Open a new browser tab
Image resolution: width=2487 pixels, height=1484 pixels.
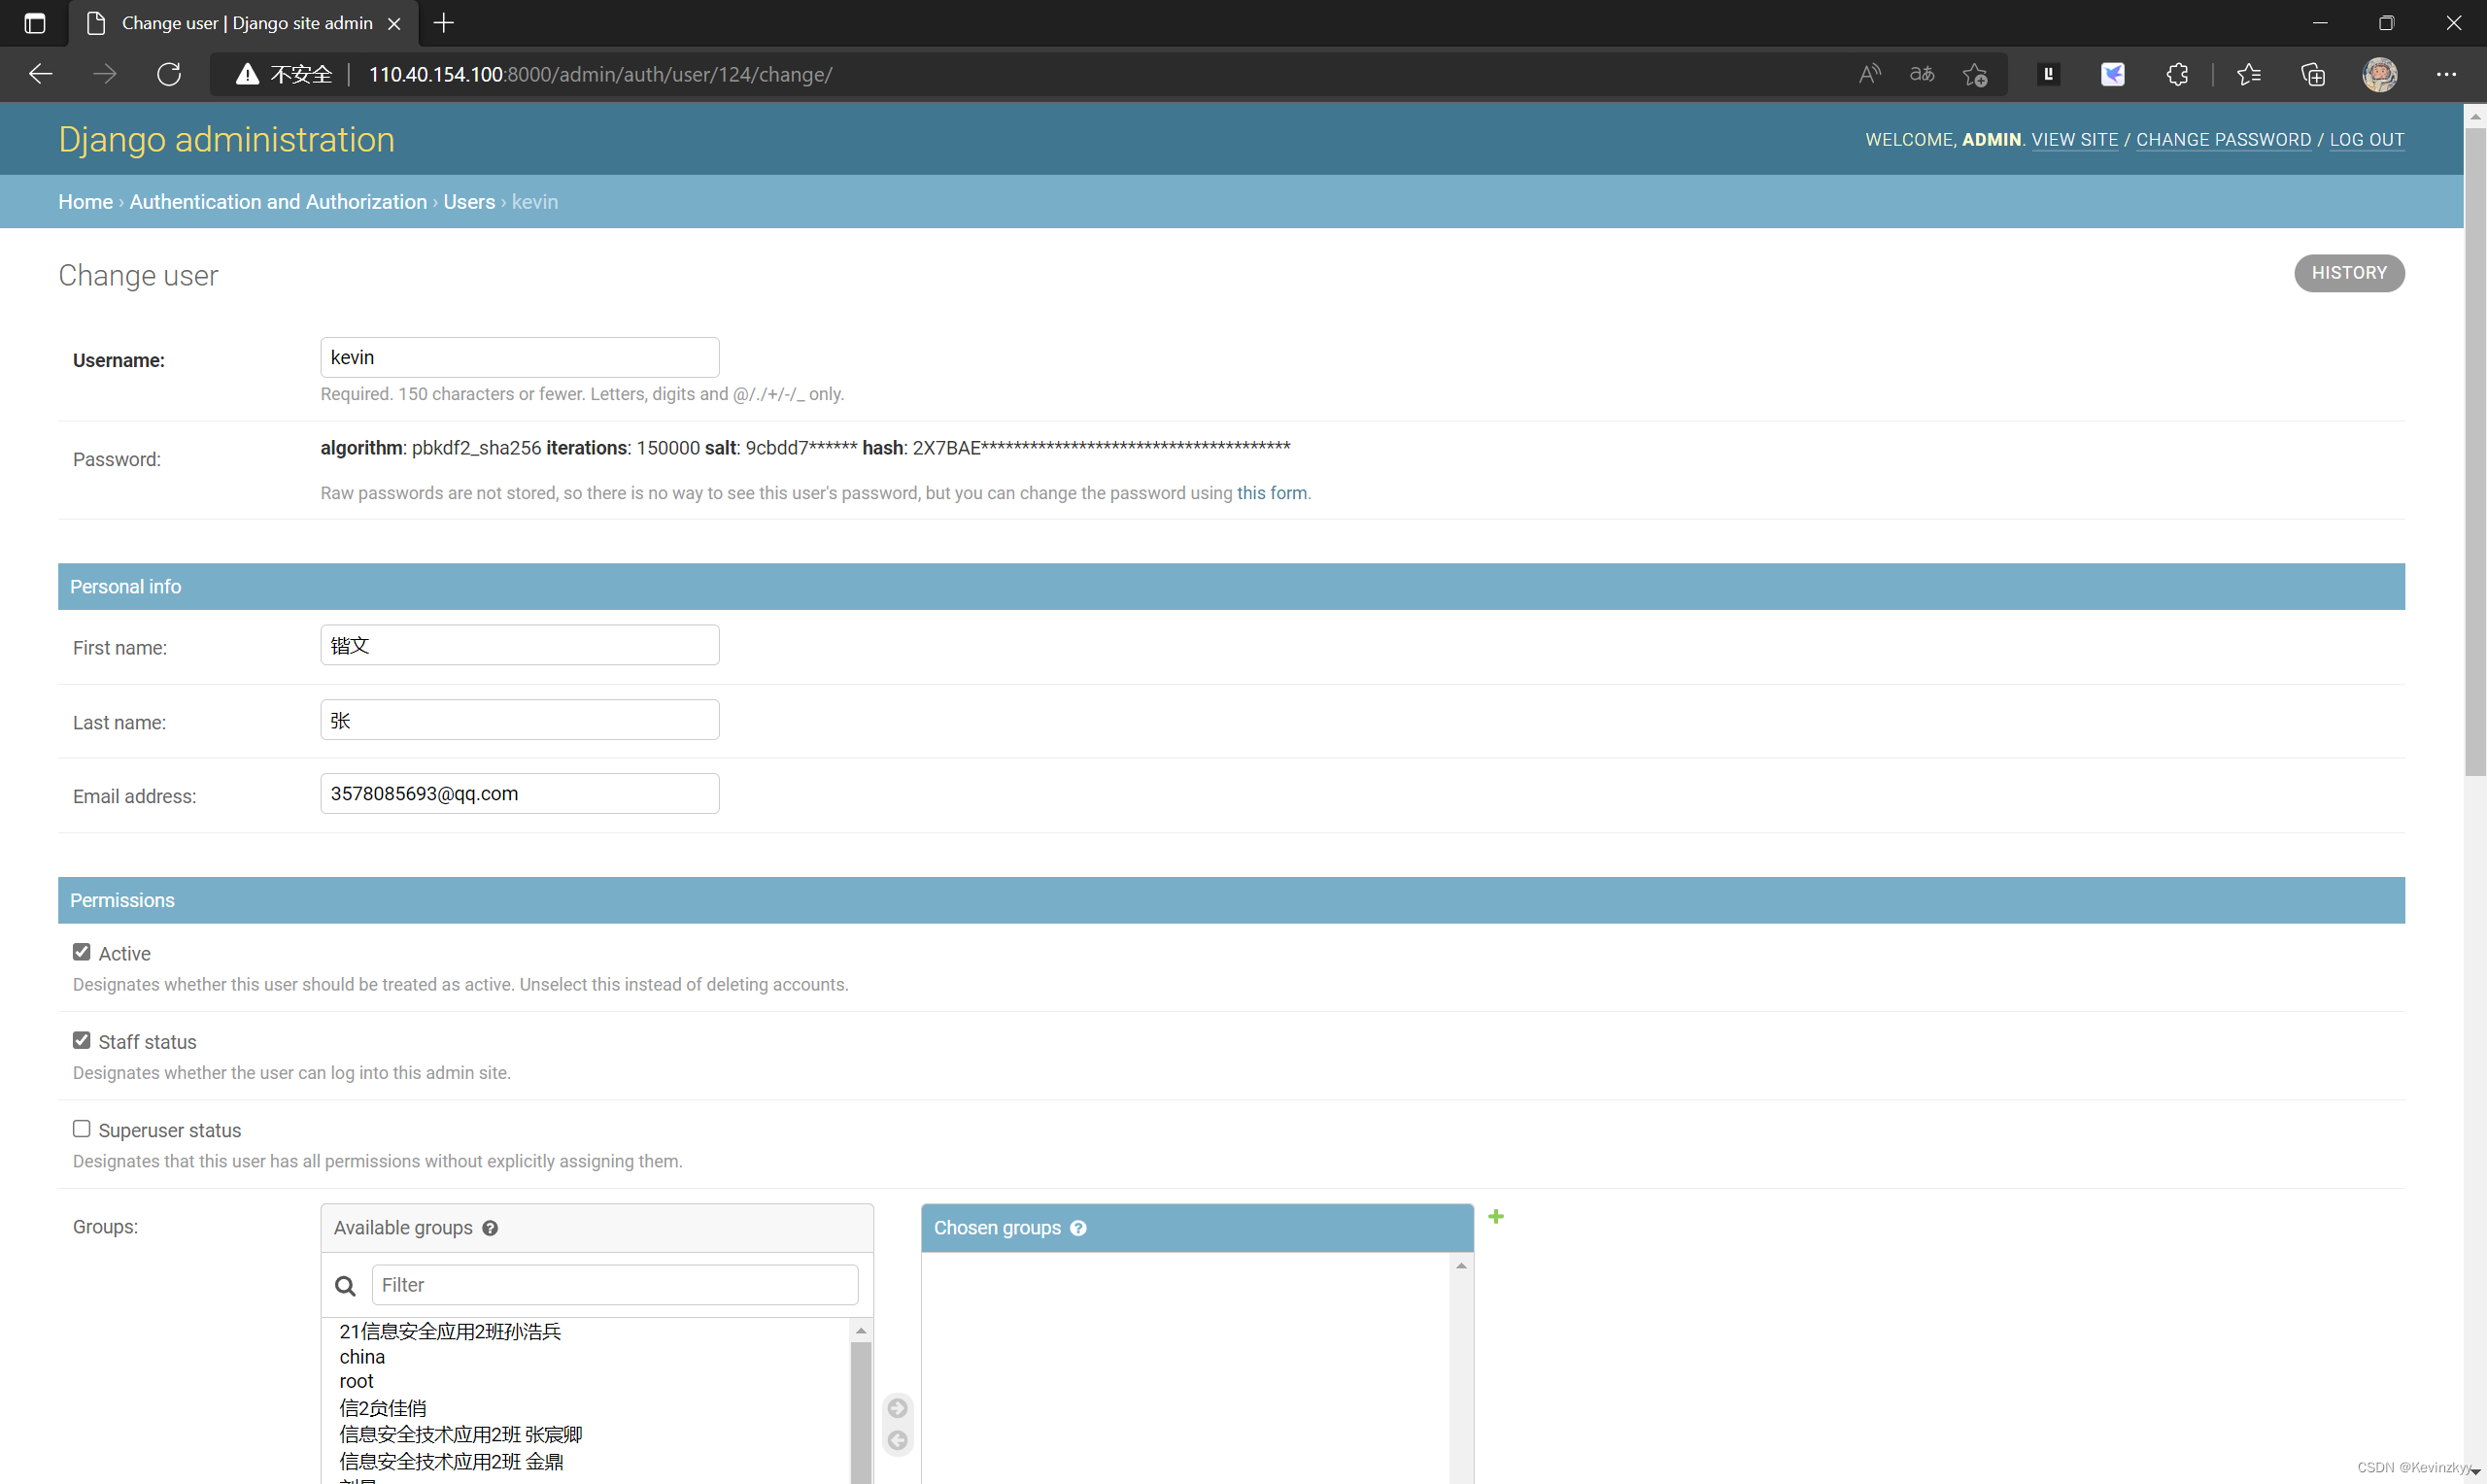[444, 23]
